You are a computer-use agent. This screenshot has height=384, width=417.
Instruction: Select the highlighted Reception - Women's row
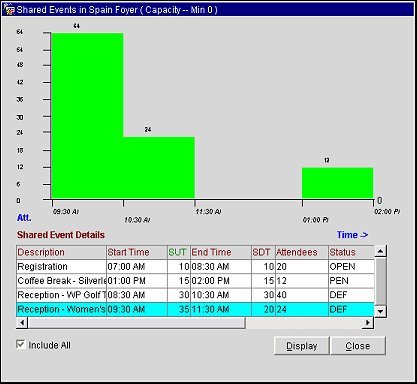(195, 309)
